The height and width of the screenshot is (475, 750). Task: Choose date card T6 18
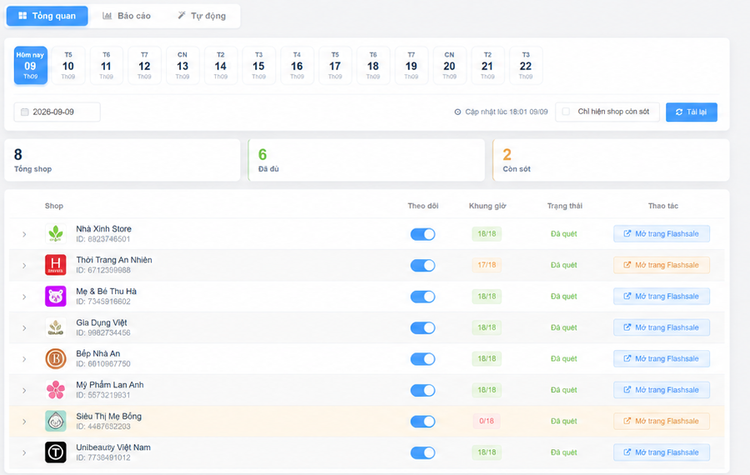373,66
